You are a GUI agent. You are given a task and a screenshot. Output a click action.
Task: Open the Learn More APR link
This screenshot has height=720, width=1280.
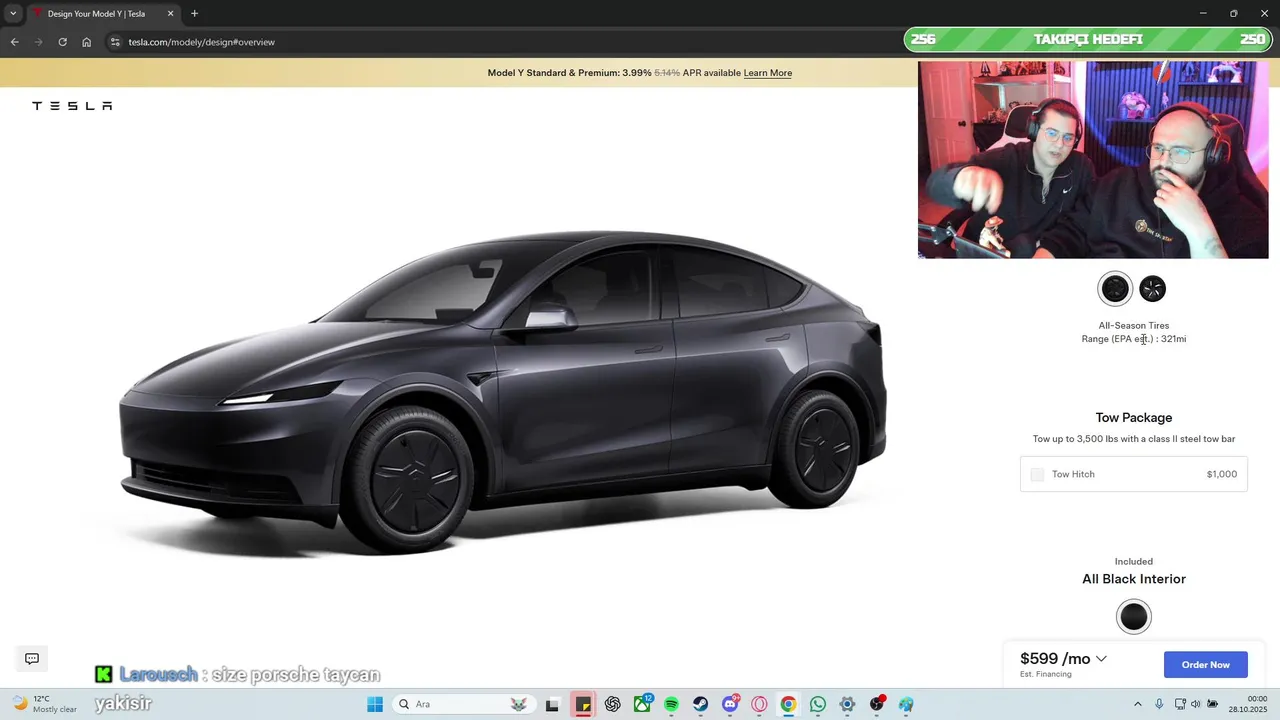pyautogui.click(x=767, y=73)
